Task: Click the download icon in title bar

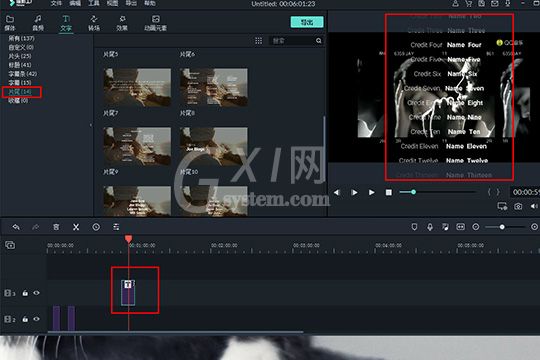Action: tap(508, 3)
